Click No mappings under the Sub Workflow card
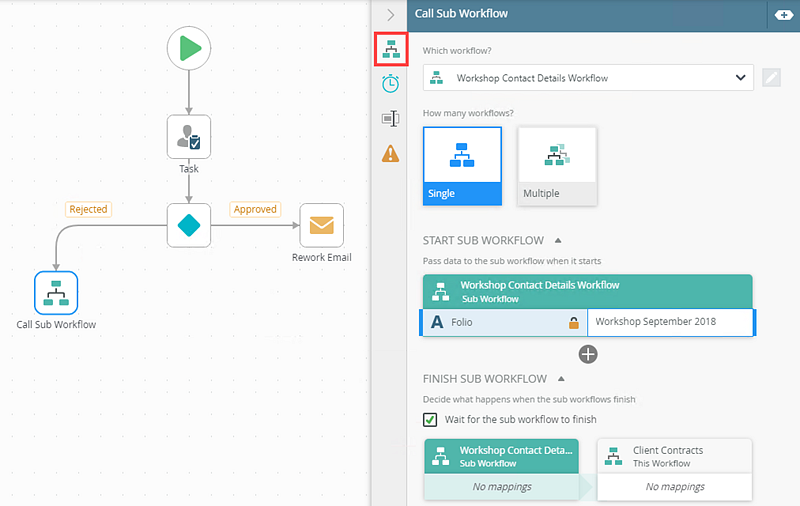800x506 pixels. point(502,487)
